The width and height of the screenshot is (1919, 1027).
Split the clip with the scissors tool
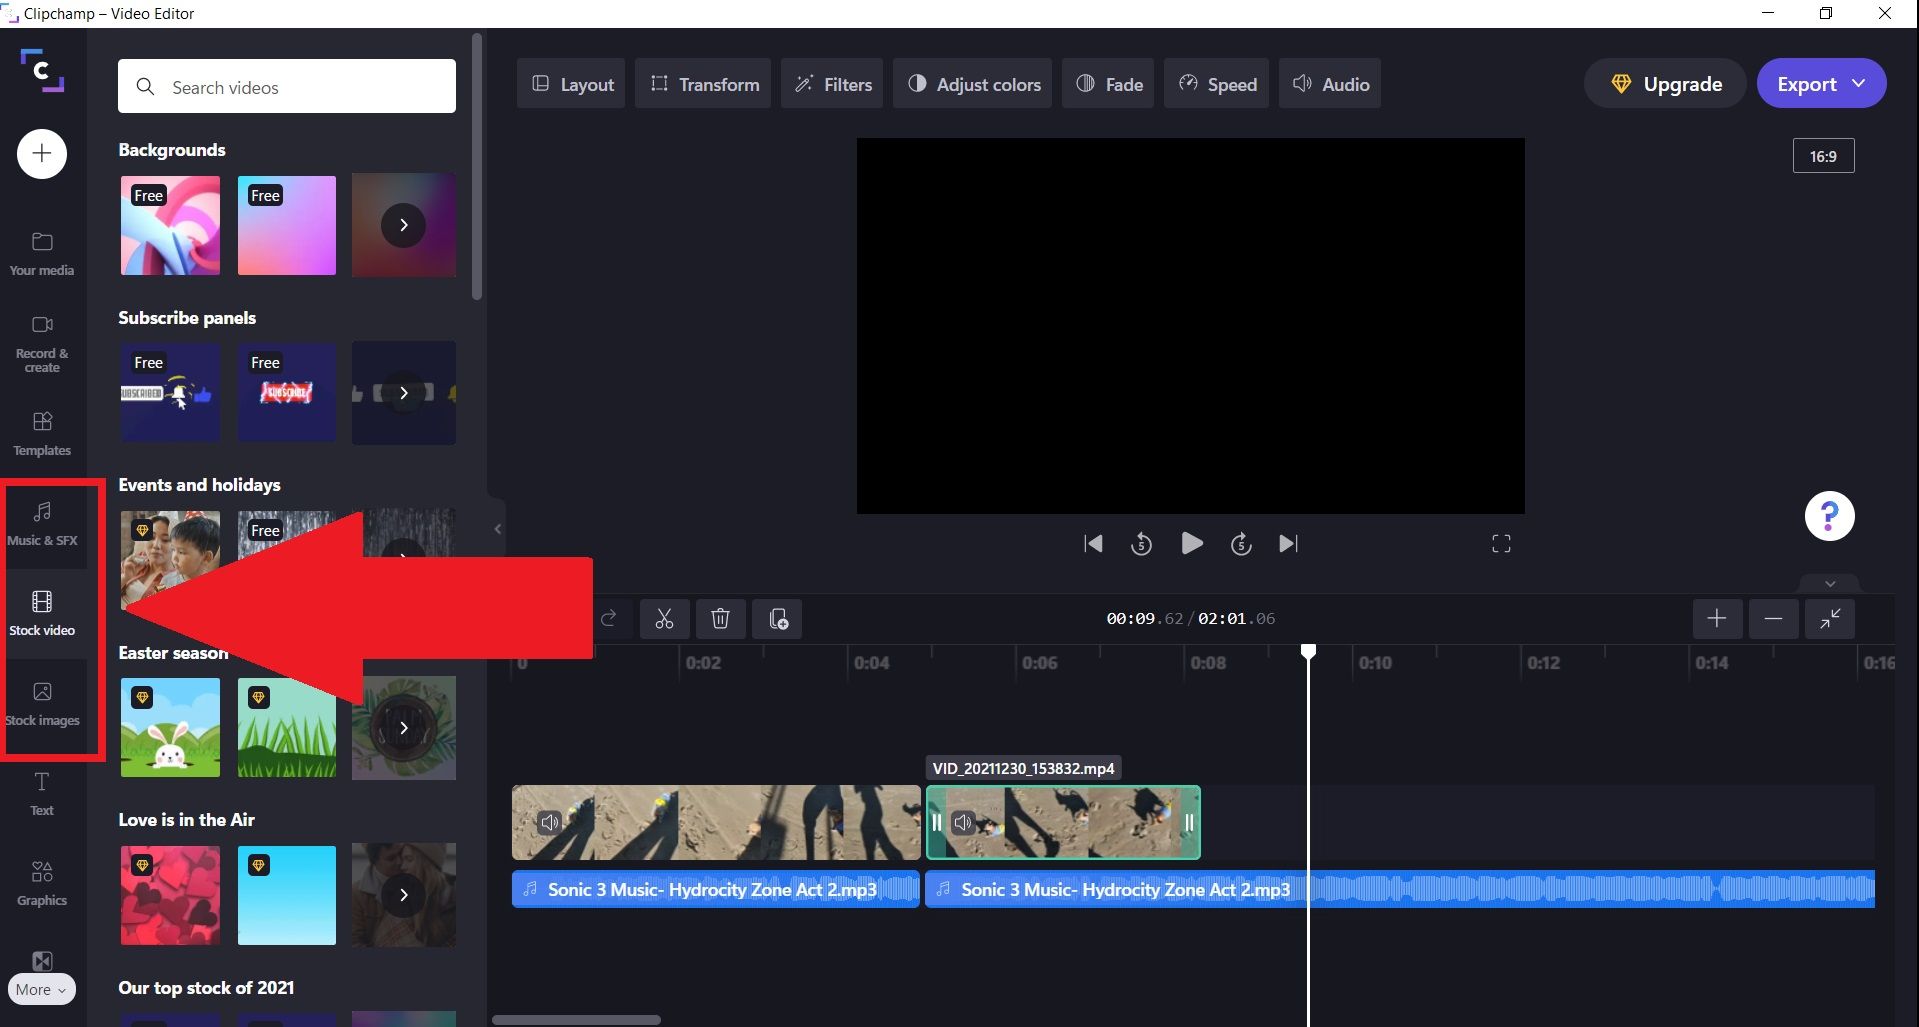point(664,618)
